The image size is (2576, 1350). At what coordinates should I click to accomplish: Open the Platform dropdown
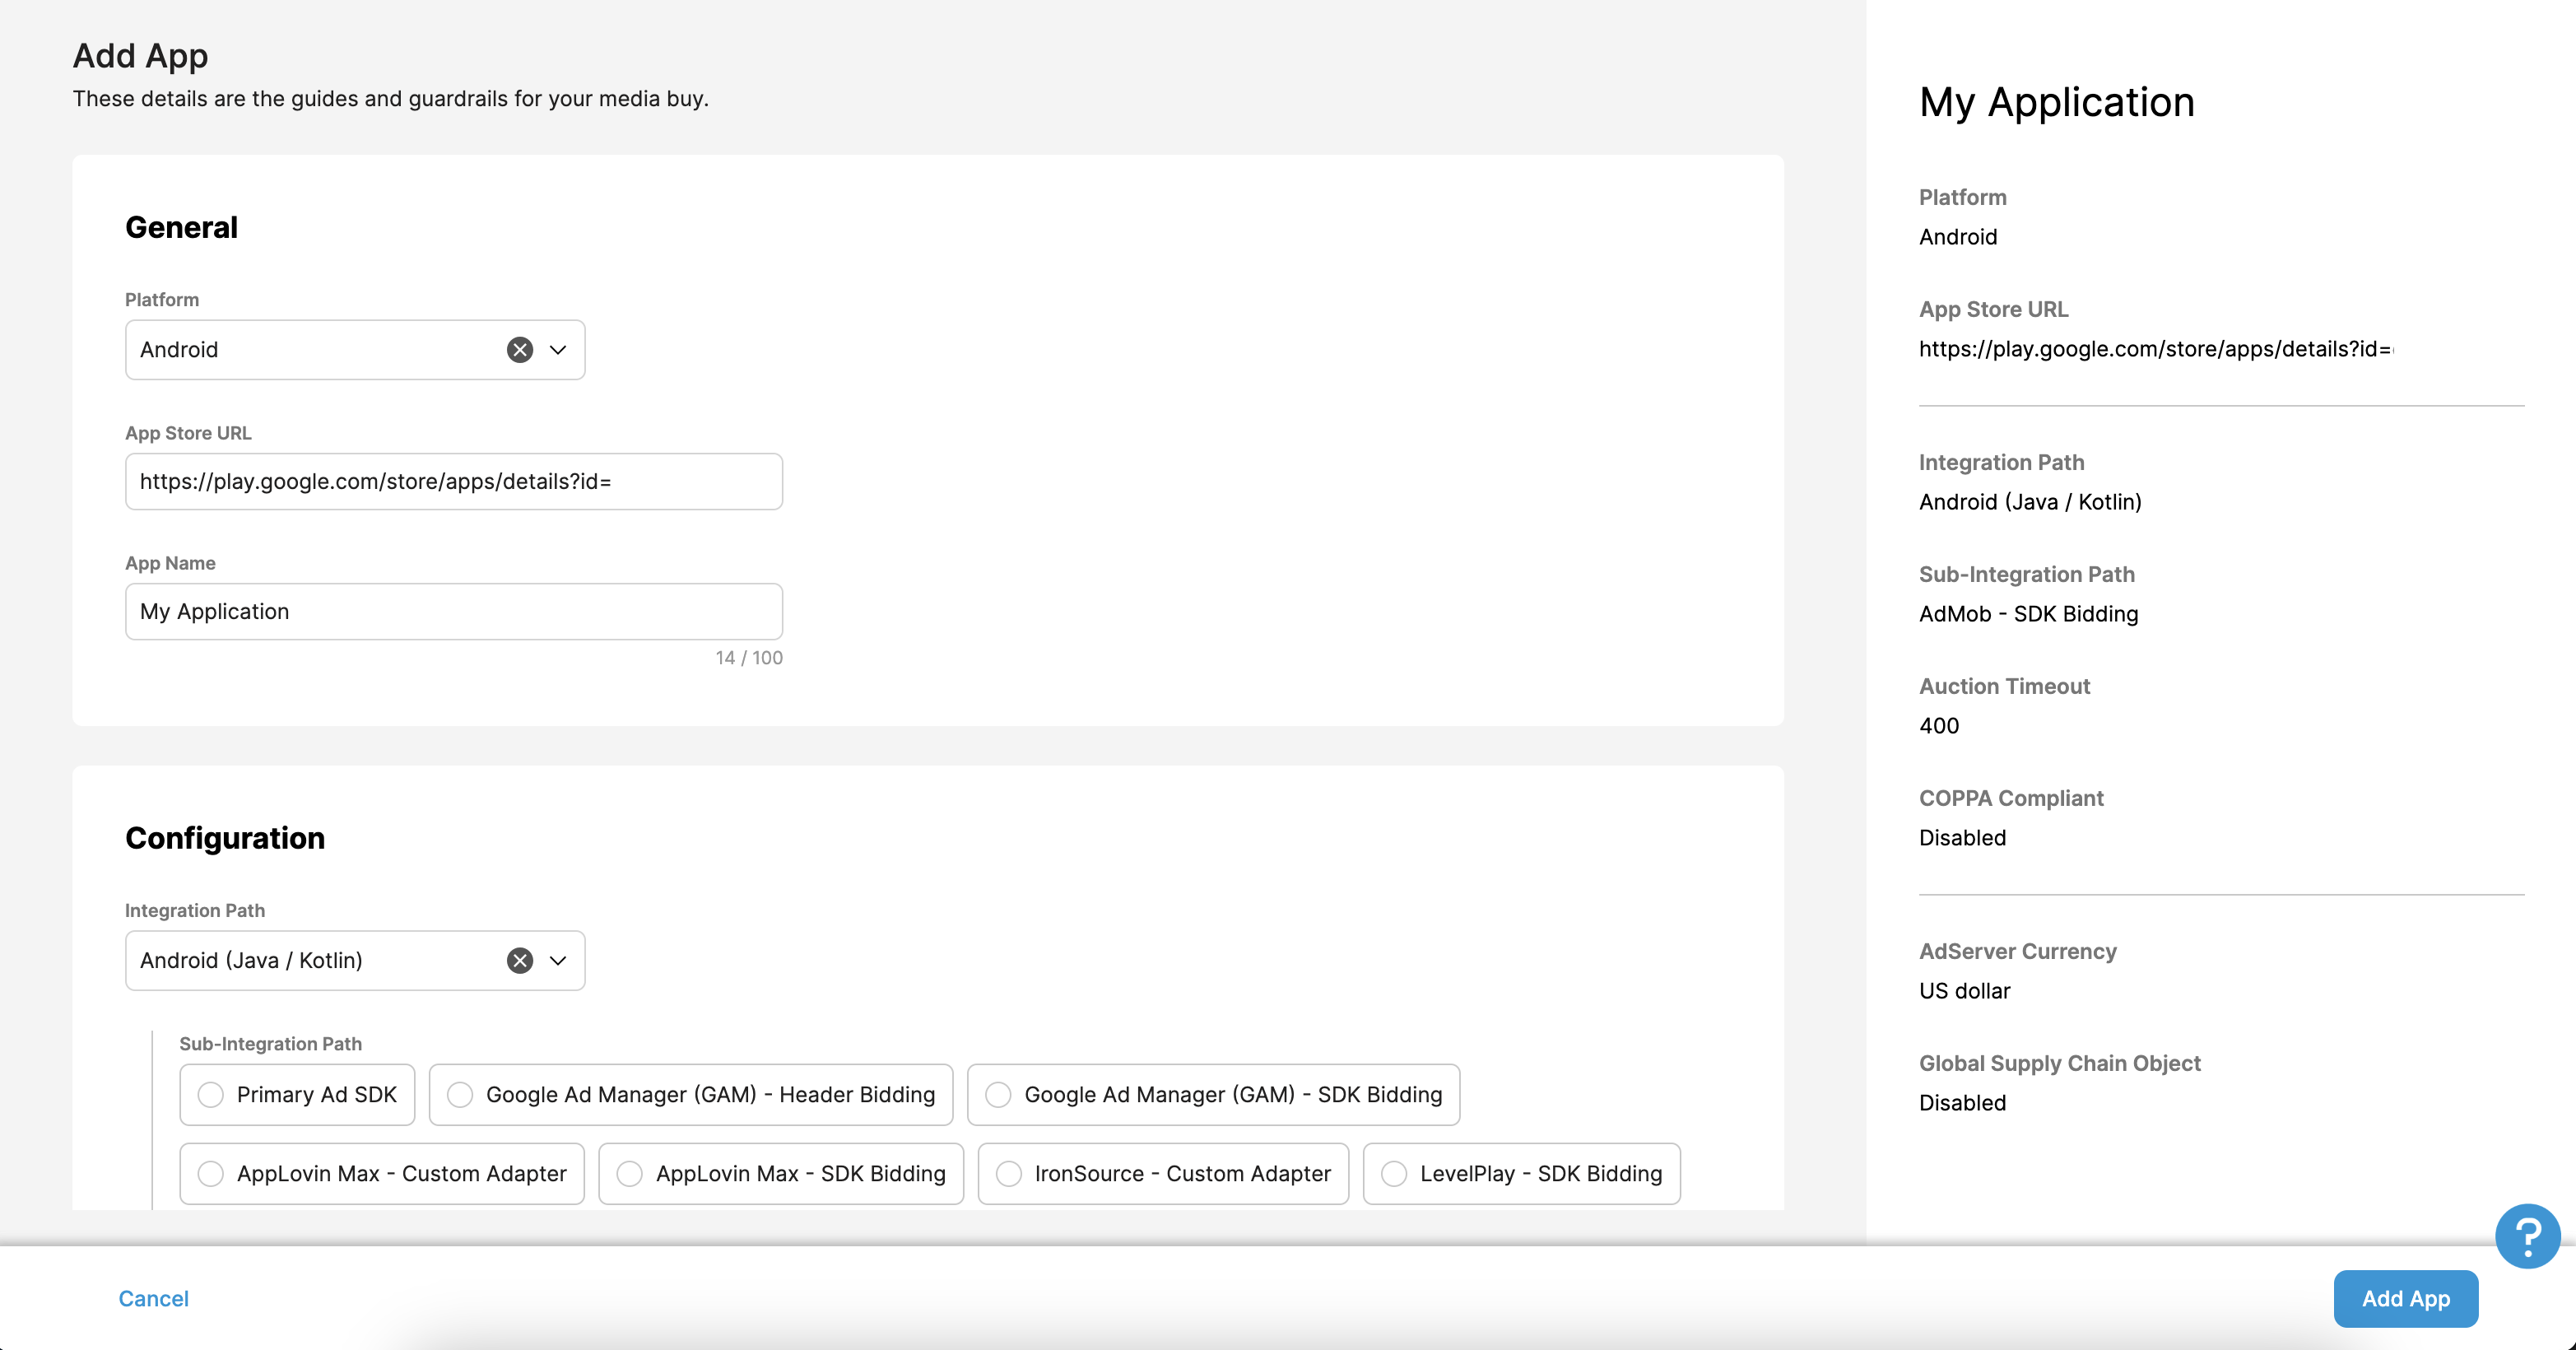556,349
